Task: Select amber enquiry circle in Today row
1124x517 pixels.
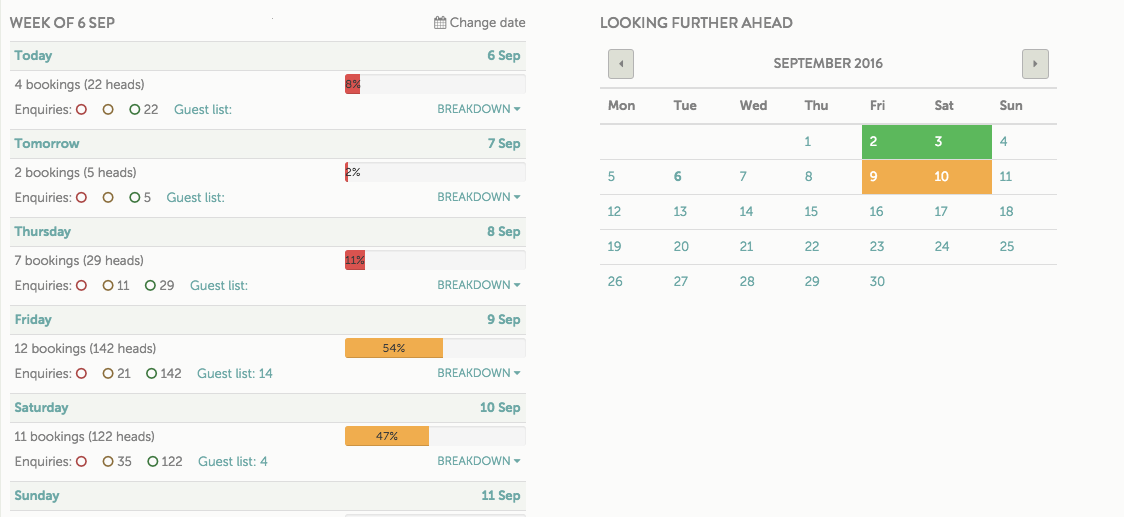Action: click(x=108, y=110)
